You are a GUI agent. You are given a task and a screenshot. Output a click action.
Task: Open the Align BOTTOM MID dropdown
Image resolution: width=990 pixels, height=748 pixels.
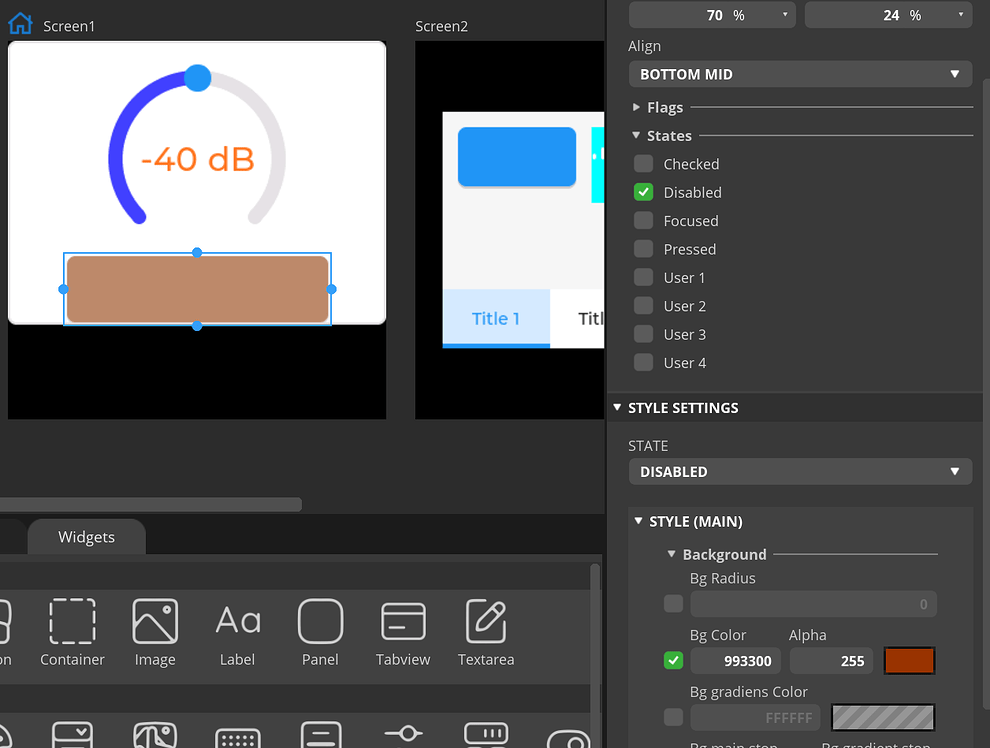(800, 74)
